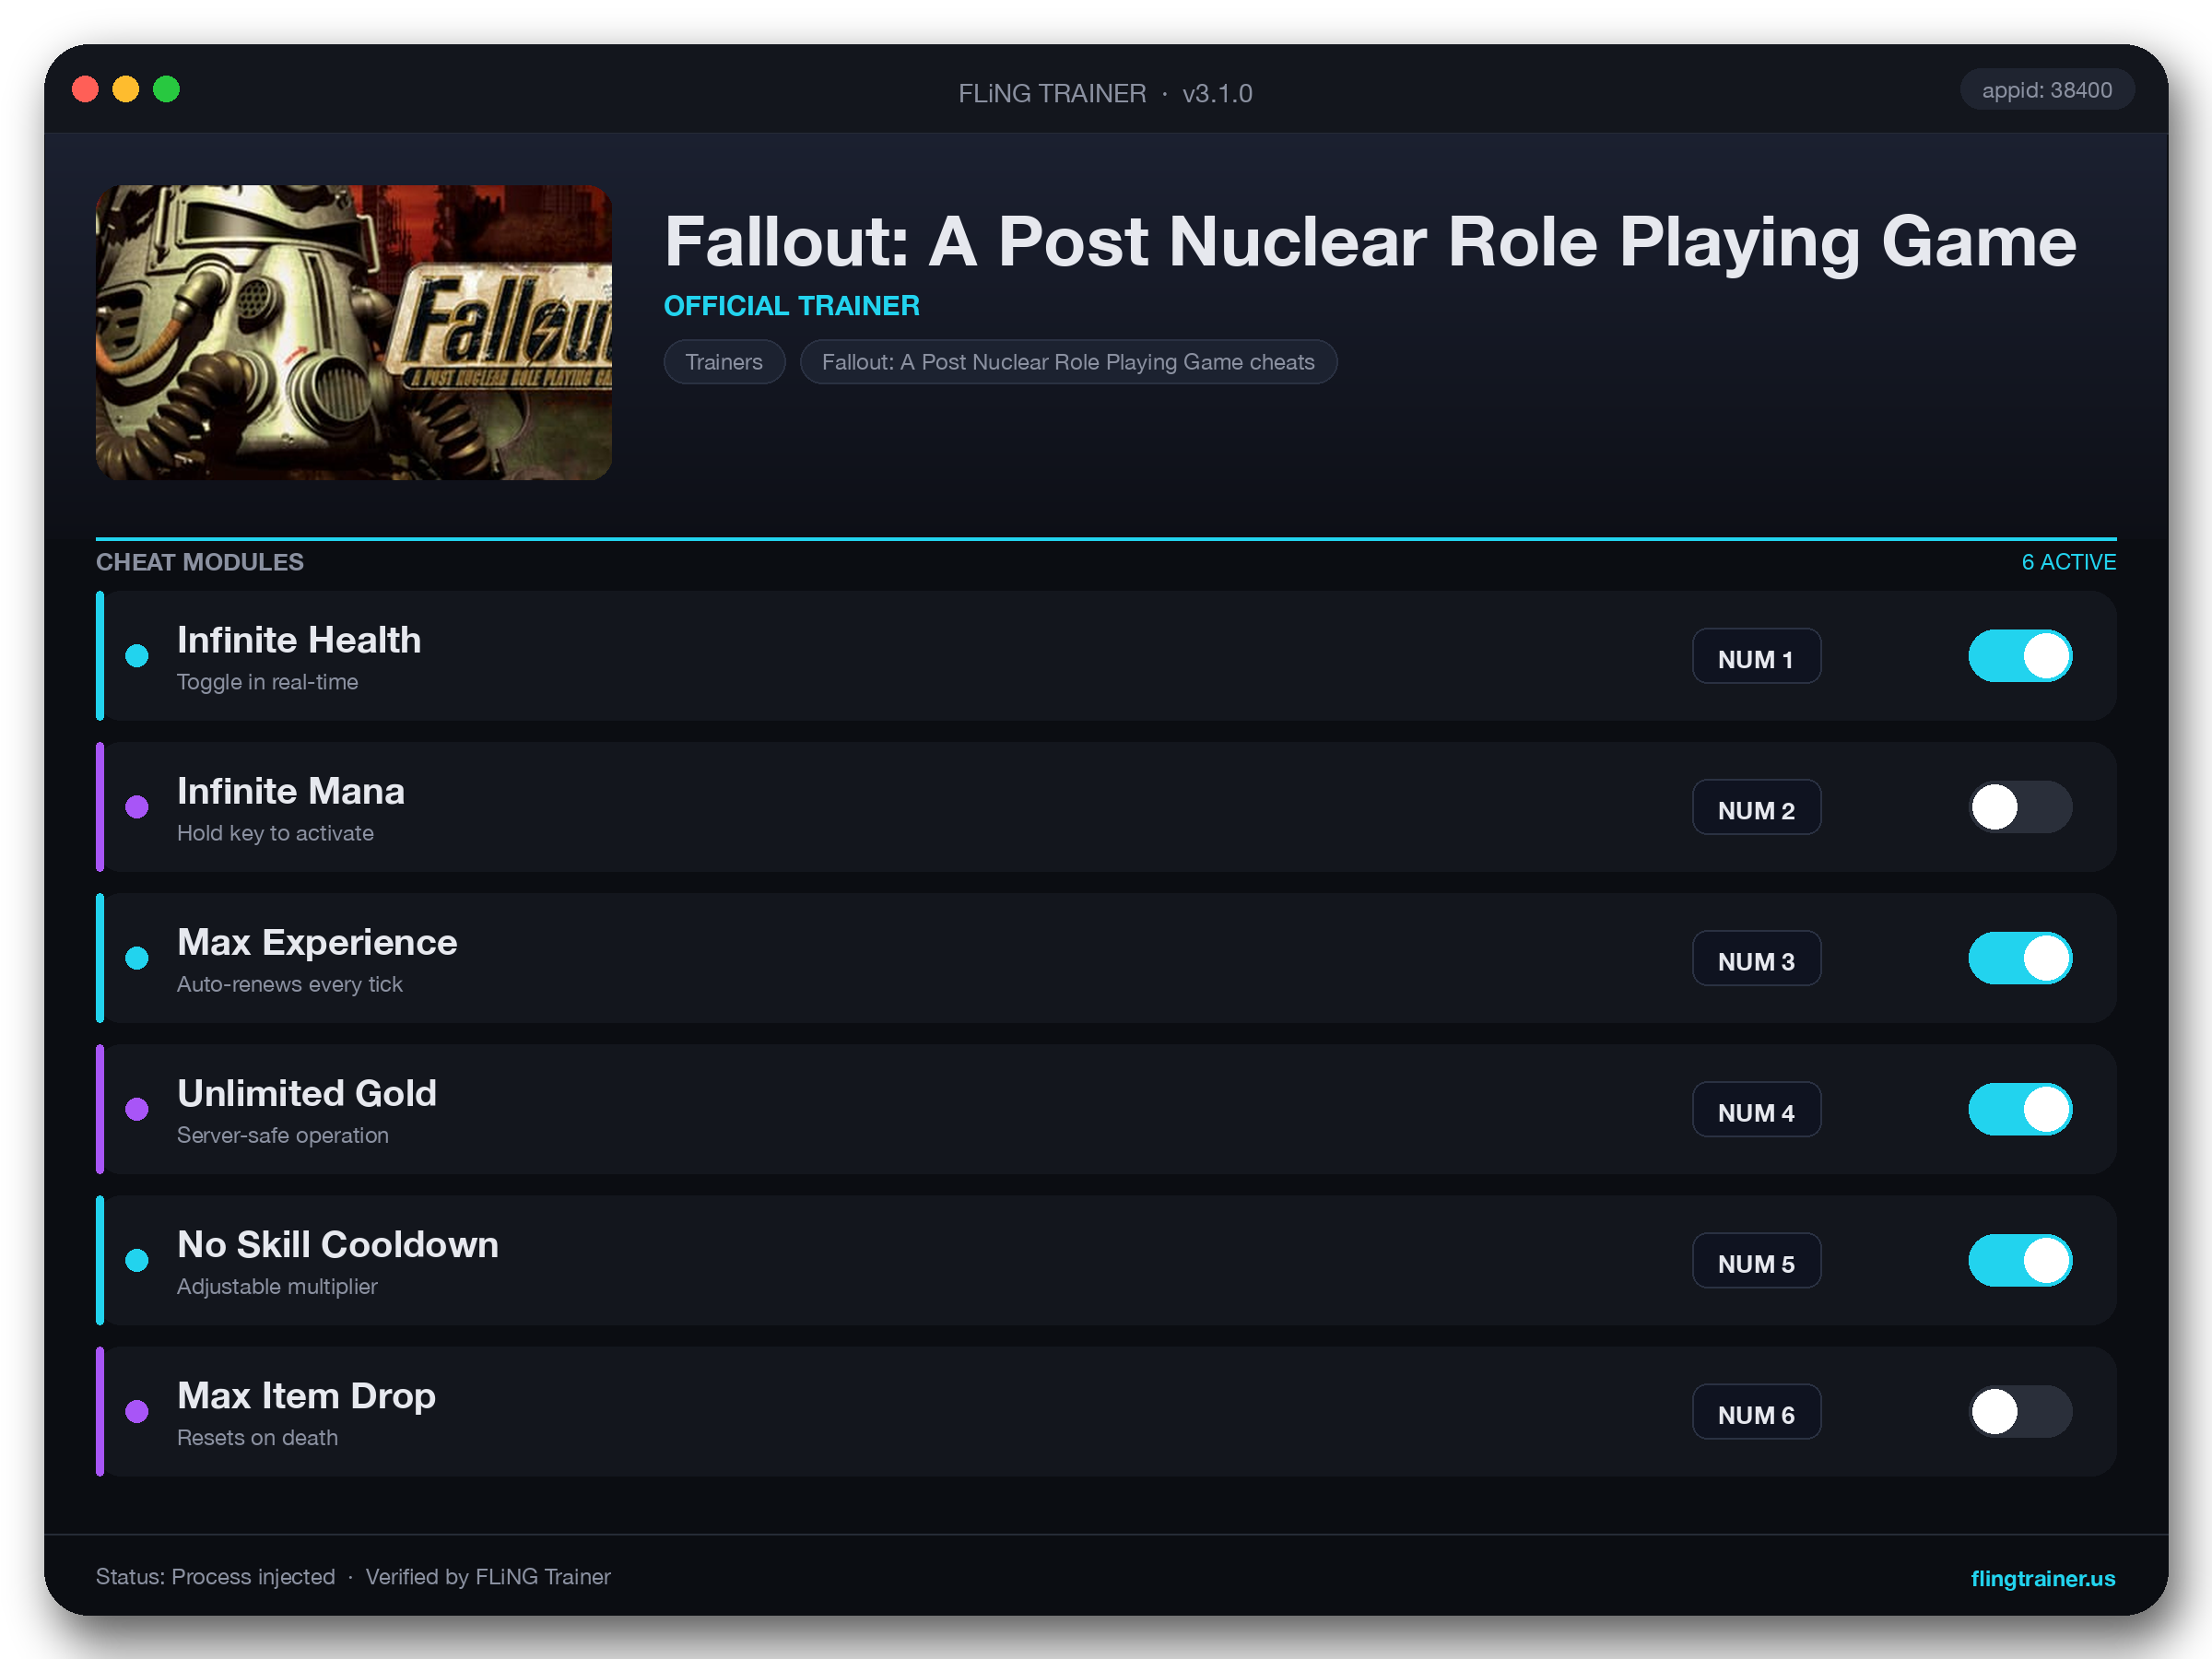Click the 6 ACTIVE counter
The width and height of the screenshot is (2212, 1659).
(2068, 562)
